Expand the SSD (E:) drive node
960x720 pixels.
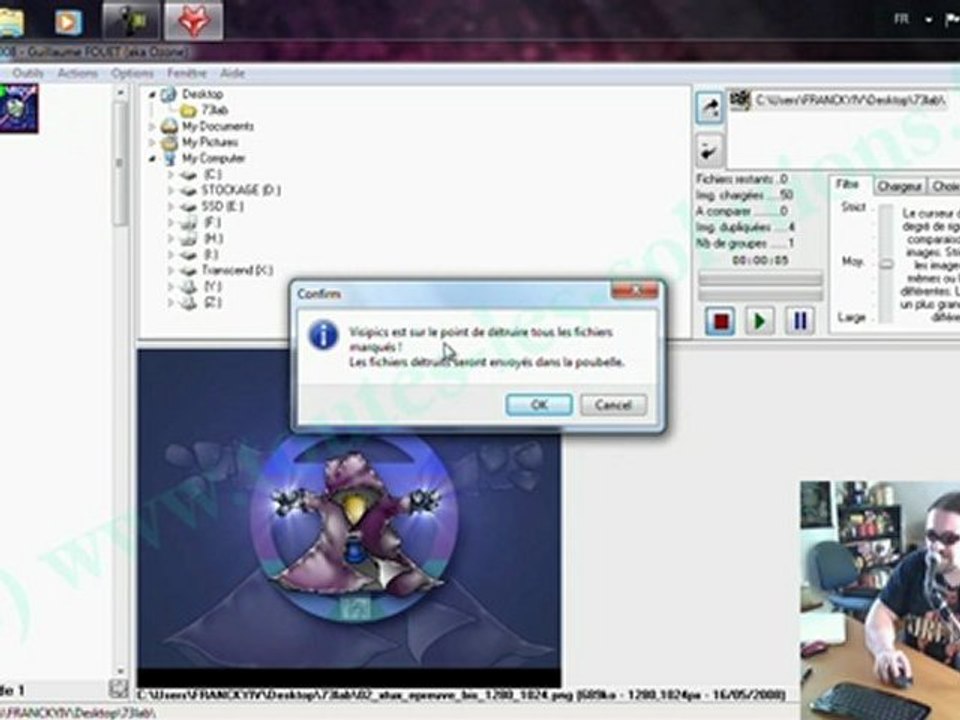(x=171, y=206)
